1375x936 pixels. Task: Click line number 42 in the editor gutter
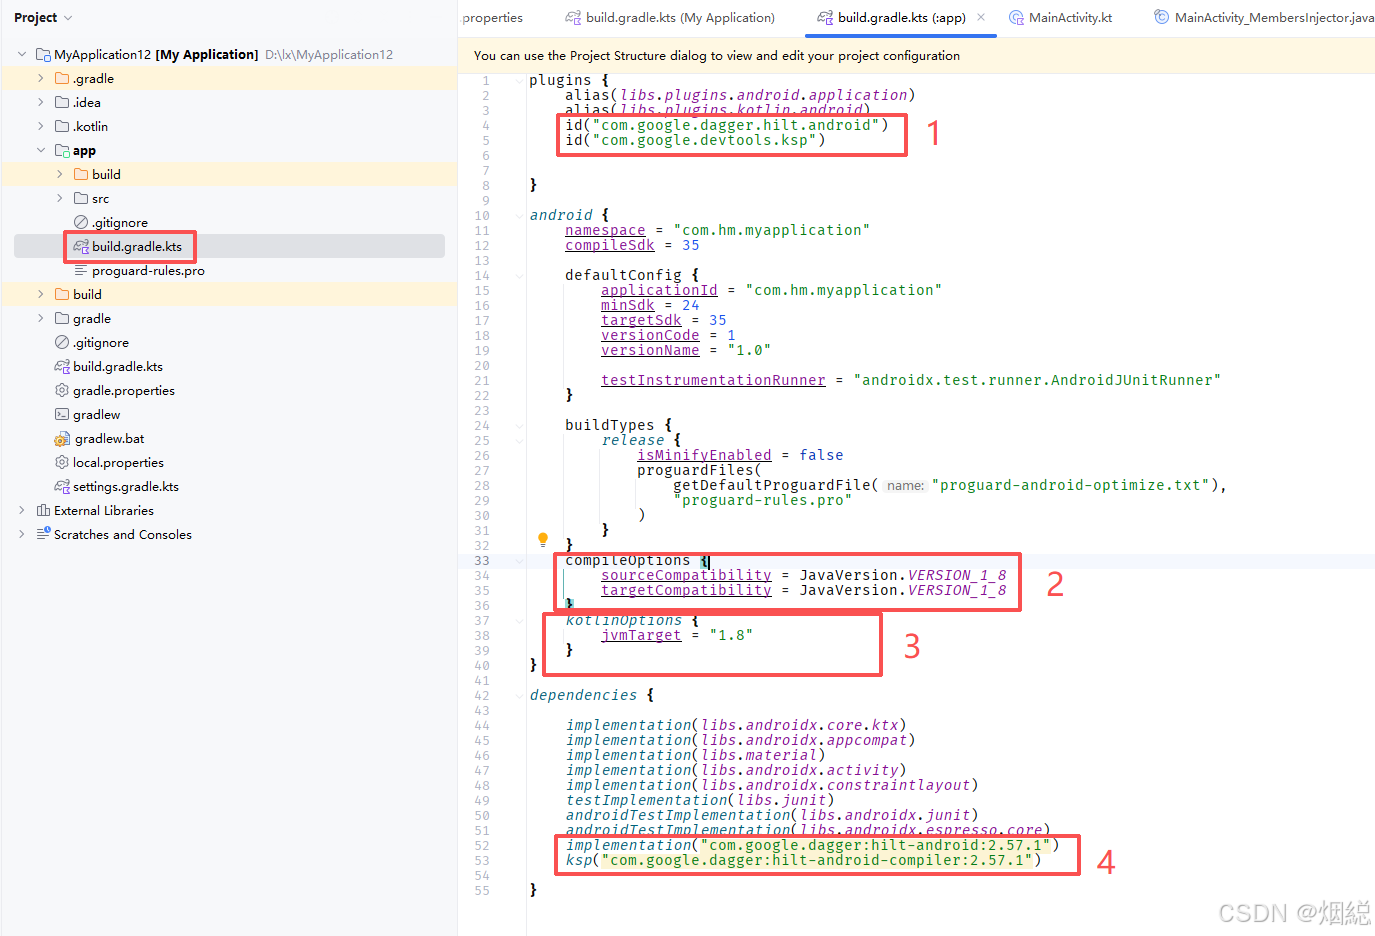tap(481, 694)
